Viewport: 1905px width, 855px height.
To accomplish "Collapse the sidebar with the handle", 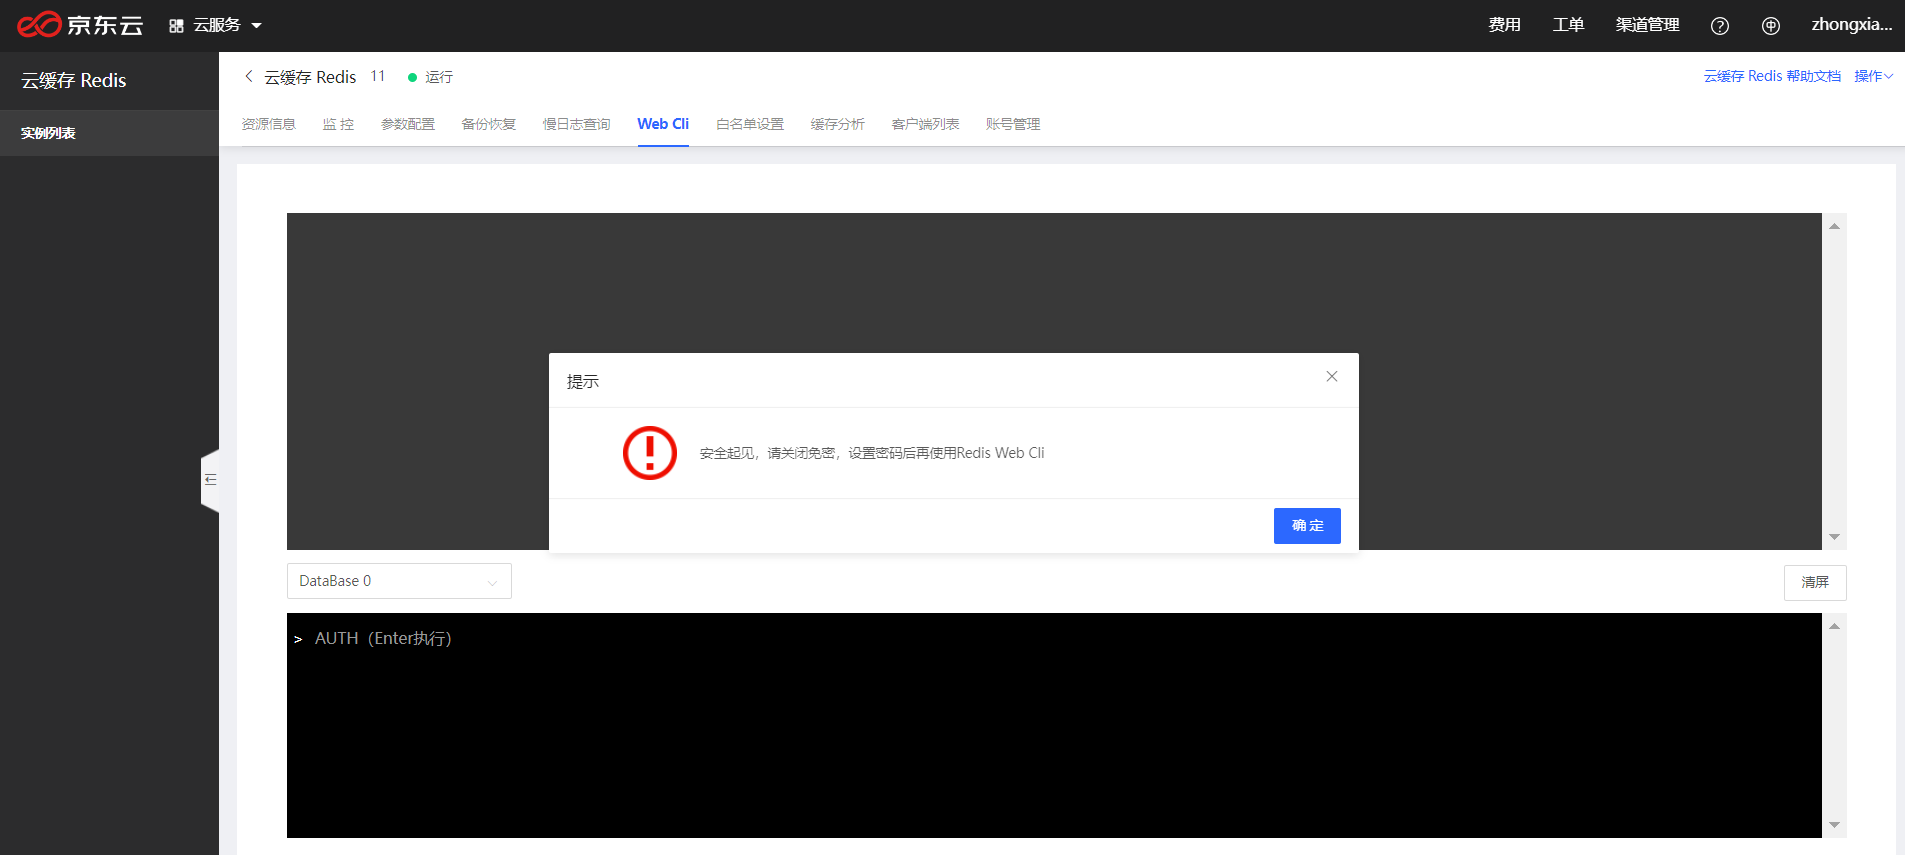I will [210, 480].
